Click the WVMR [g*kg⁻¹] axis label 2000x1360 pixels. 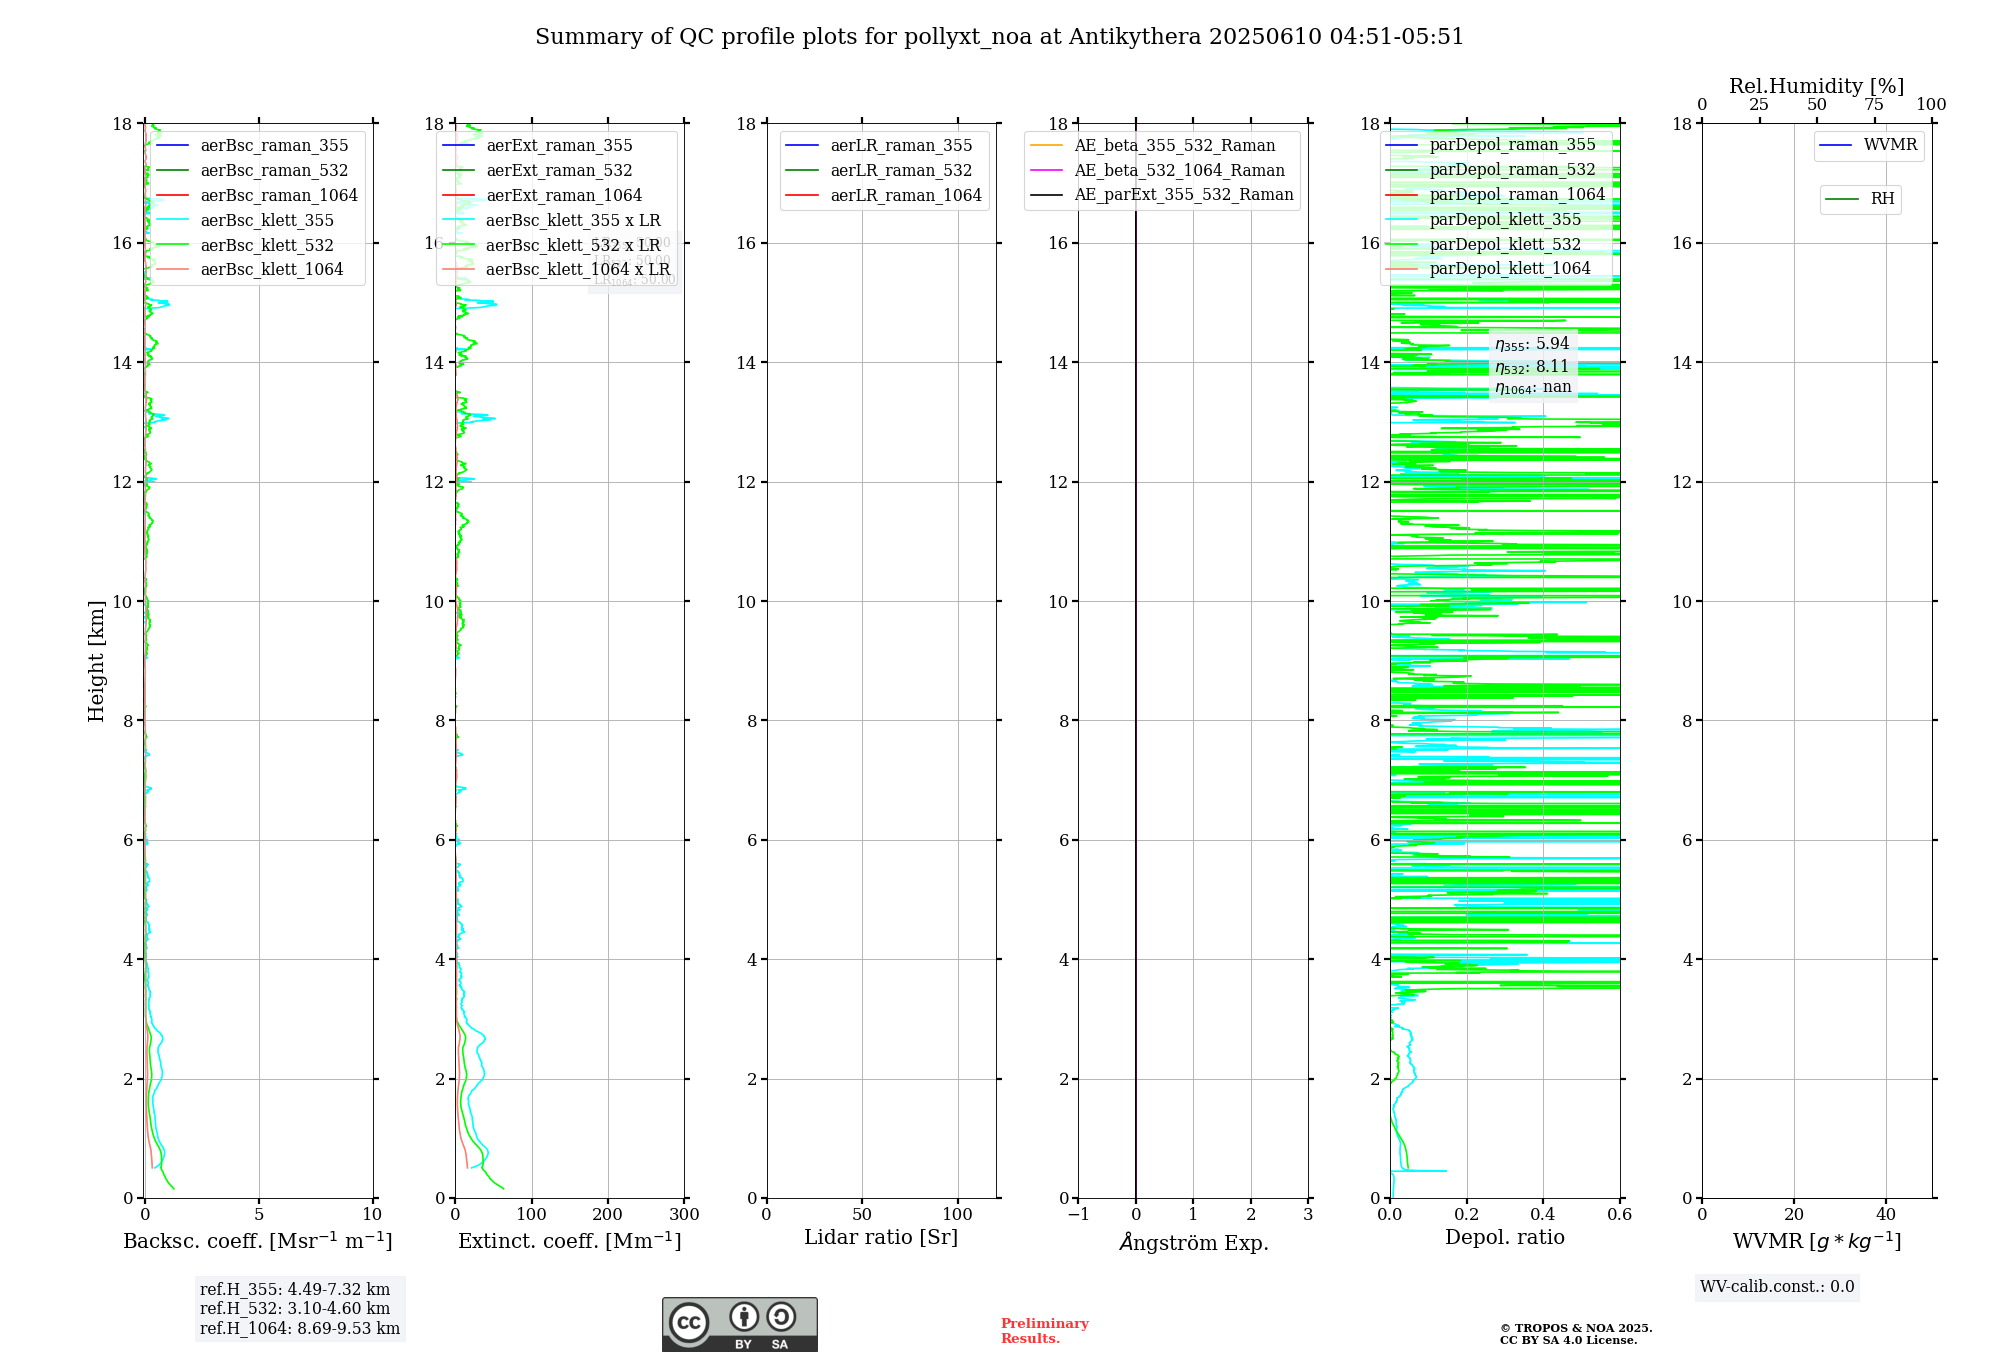(x=1817, y=1241)
